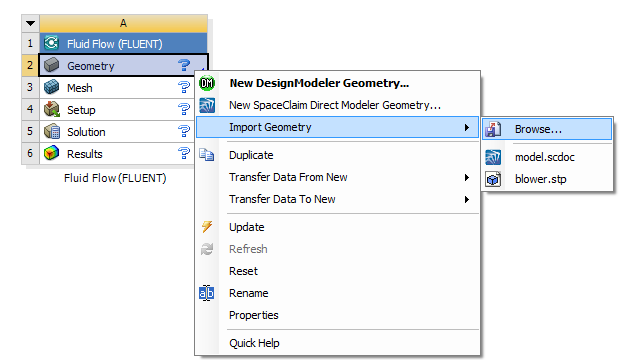619x360 pixels.
Task: Click the Mesh cell status question mark
Action: (x=184, y=87)
